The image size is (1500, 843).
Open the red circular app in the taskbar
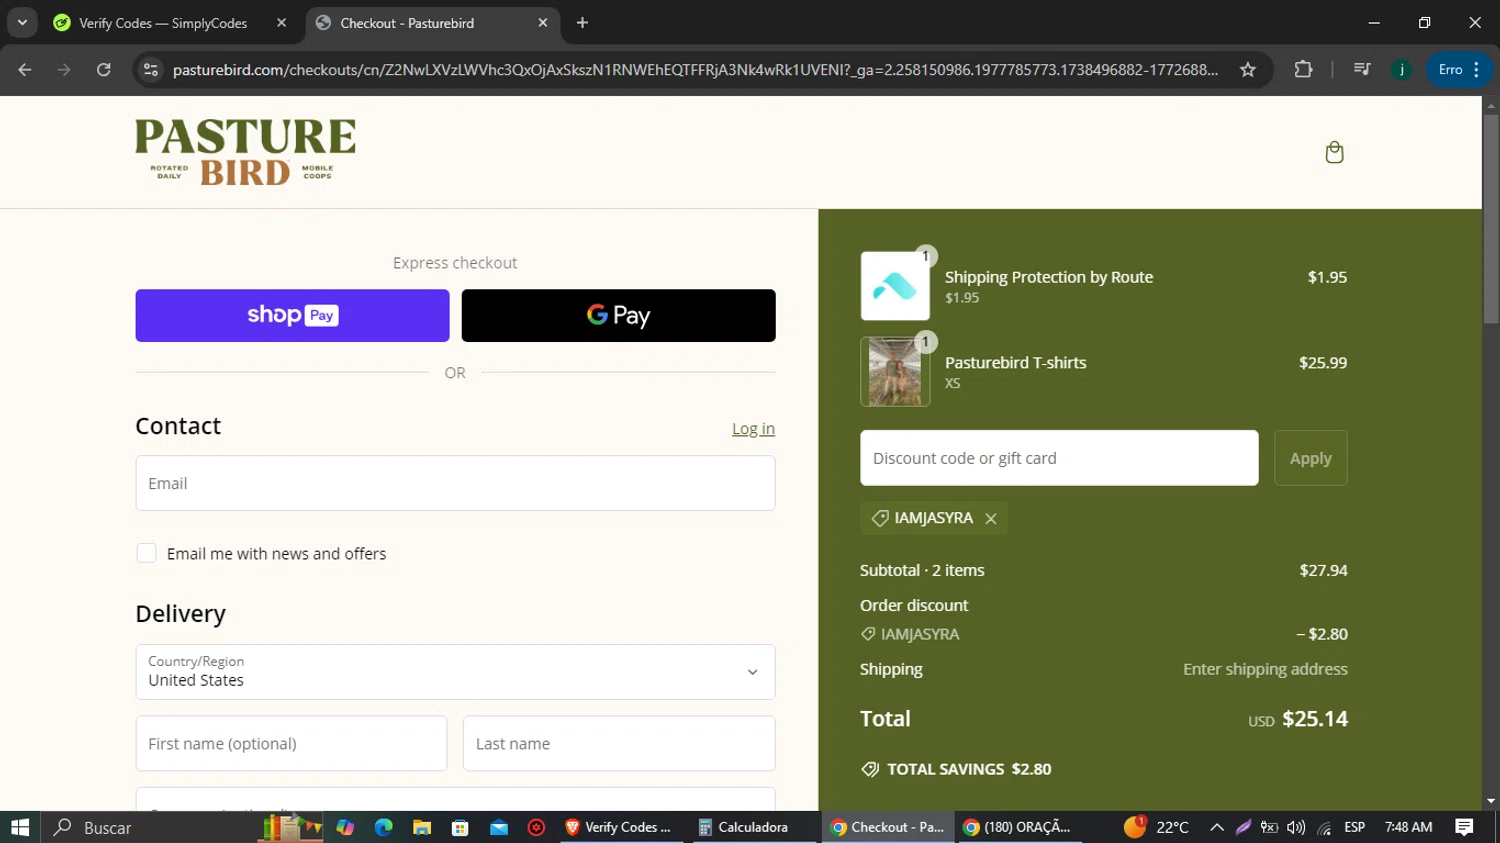click(536, 827)
